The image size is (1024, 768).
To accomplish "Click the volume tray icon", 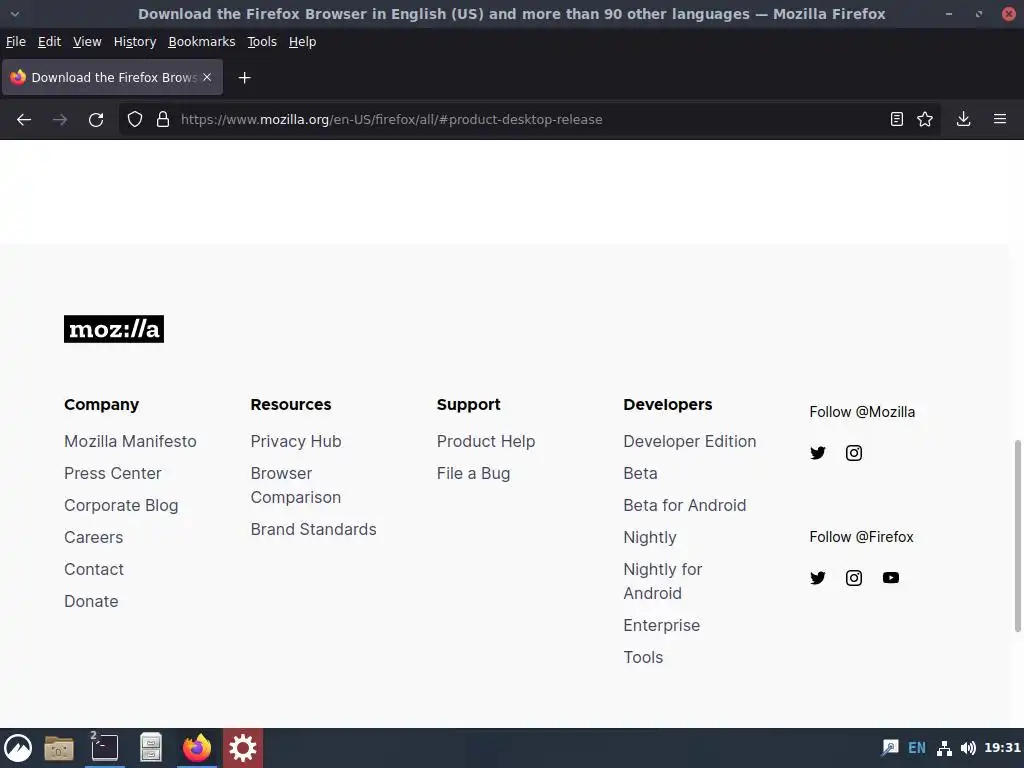I will (968, 748).
